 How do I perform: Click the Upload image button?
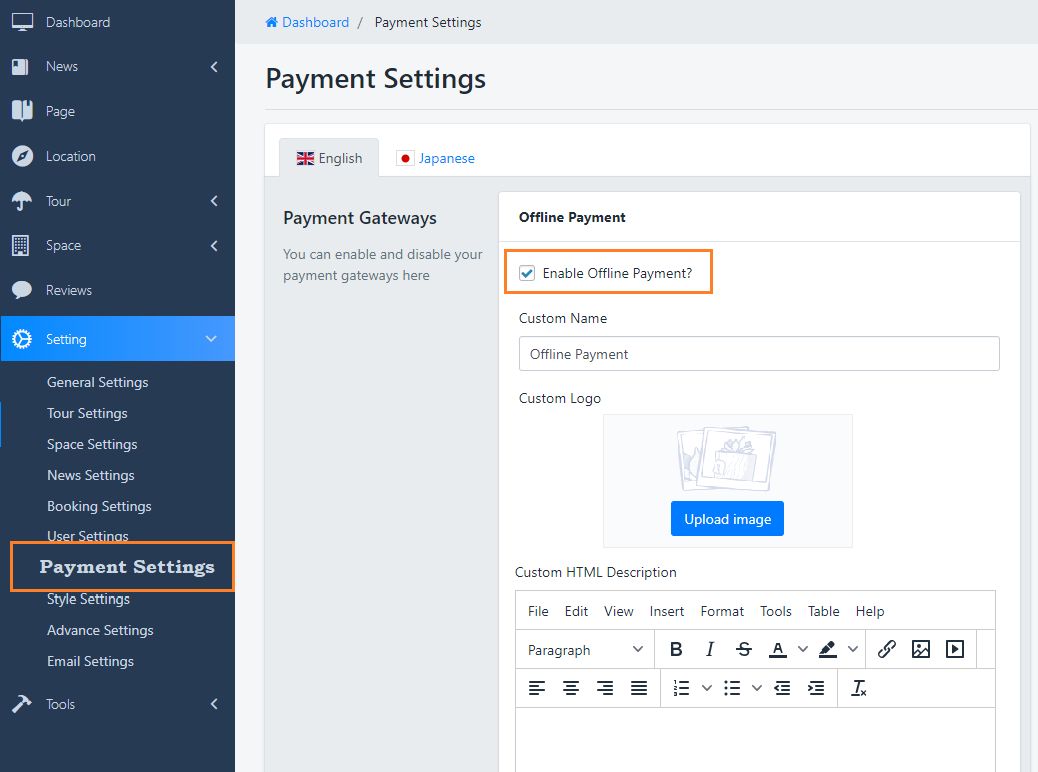727,519
